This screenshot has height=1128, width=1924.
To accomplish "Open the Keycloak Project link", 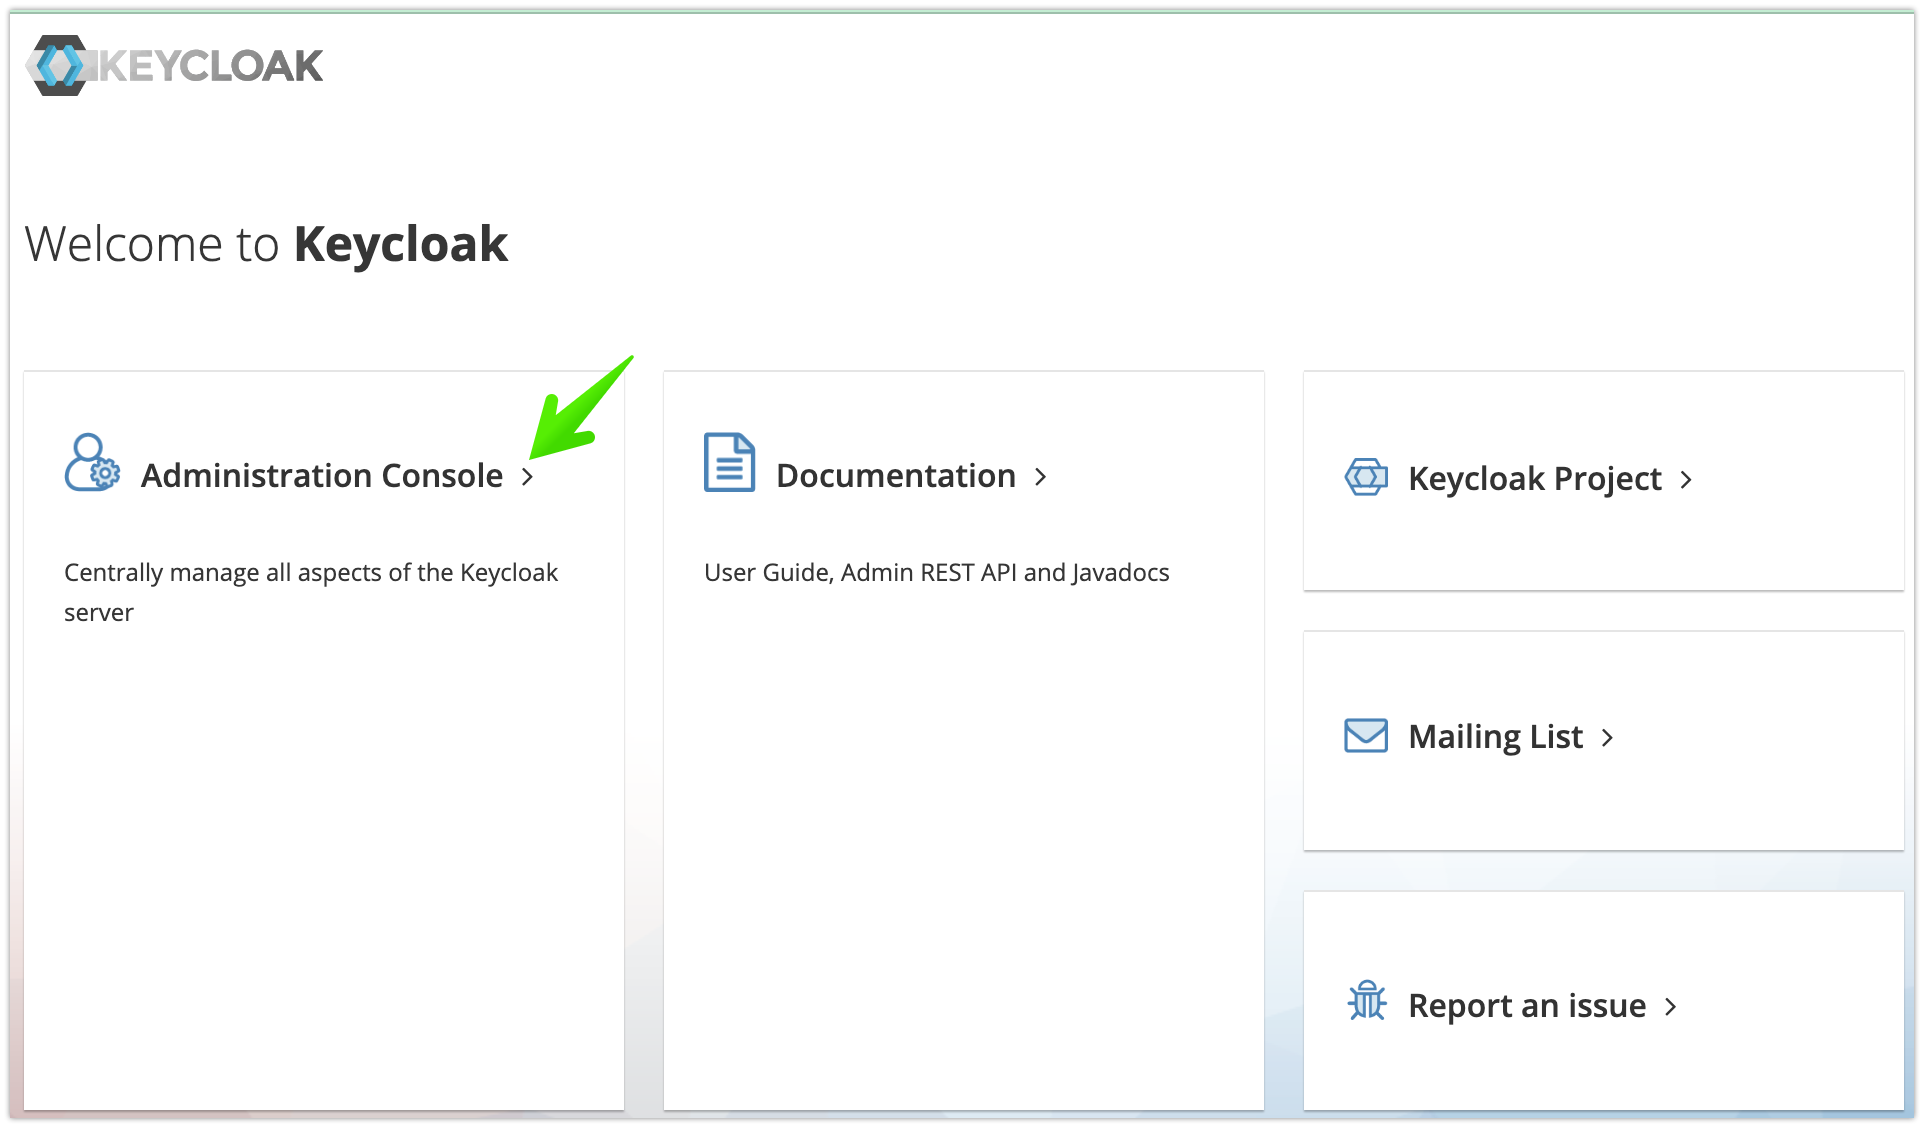I will pyautogui.click(x=1534, y=479).
